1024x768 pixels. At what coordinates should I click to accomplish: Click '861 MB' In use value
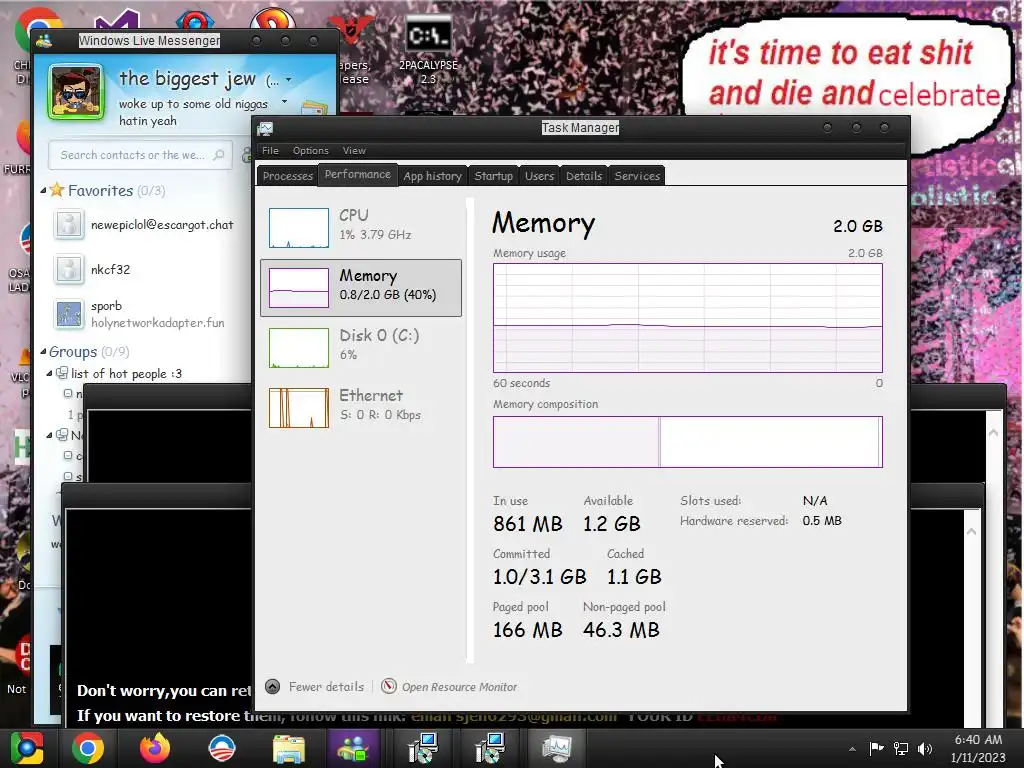[528, 524]
